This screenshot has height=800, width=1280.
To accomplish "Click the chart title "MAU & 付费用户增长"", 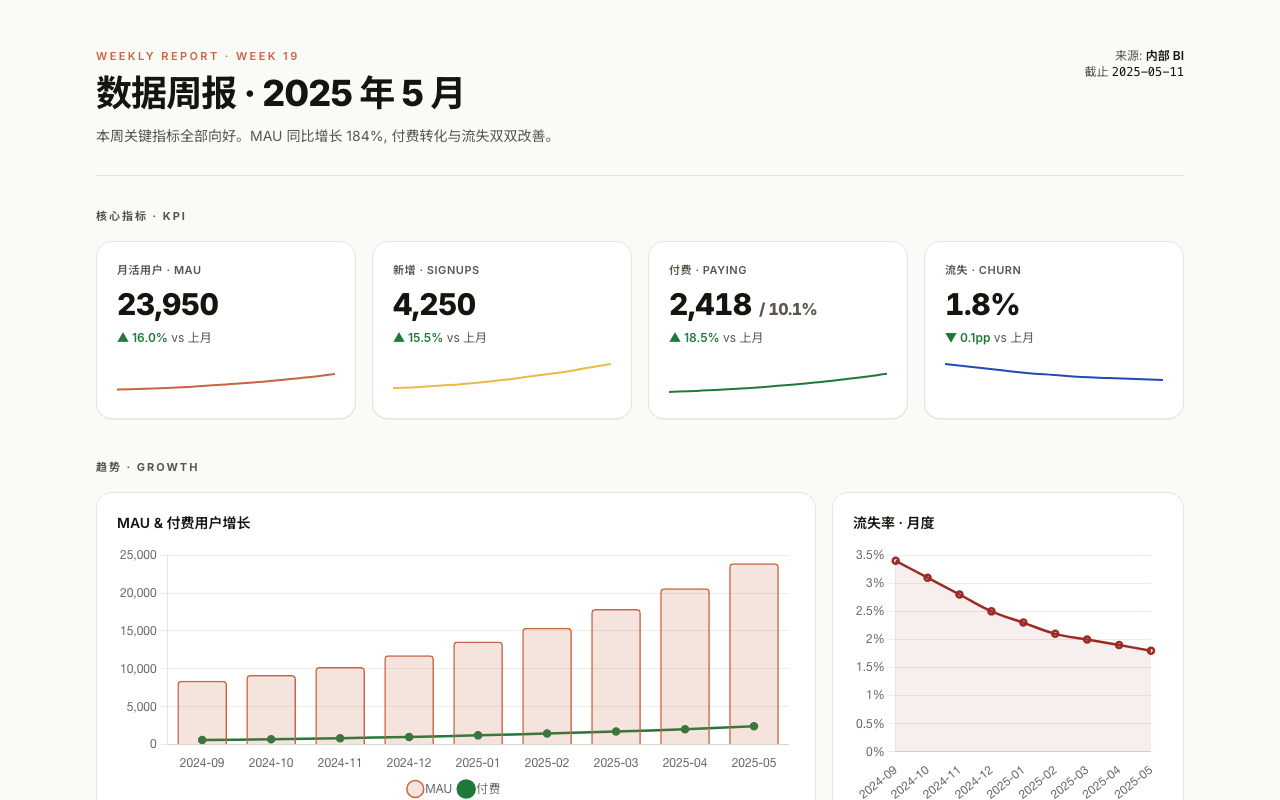I will [183, 523].
